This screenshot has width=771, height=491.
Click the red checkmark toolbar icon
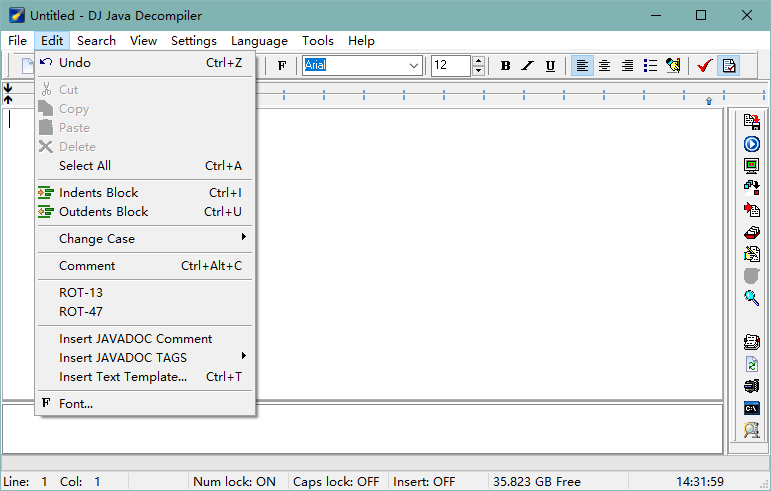point(705,65)
